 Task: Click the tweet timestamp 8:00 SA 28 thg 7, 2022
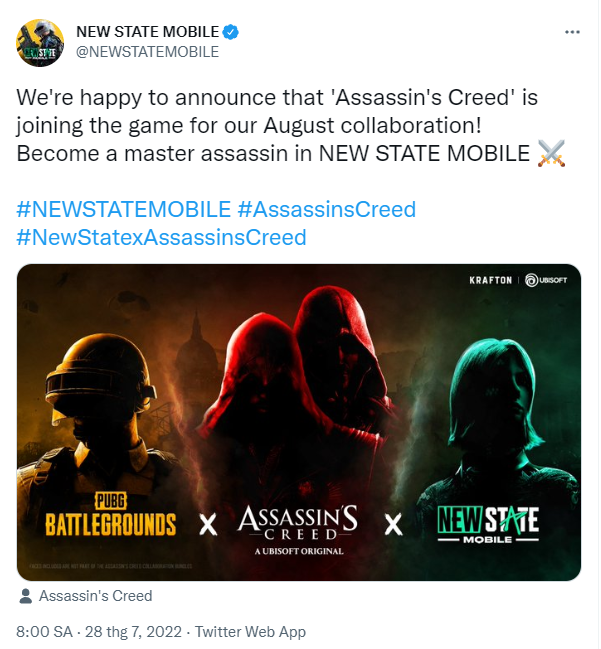click(99, 632)
